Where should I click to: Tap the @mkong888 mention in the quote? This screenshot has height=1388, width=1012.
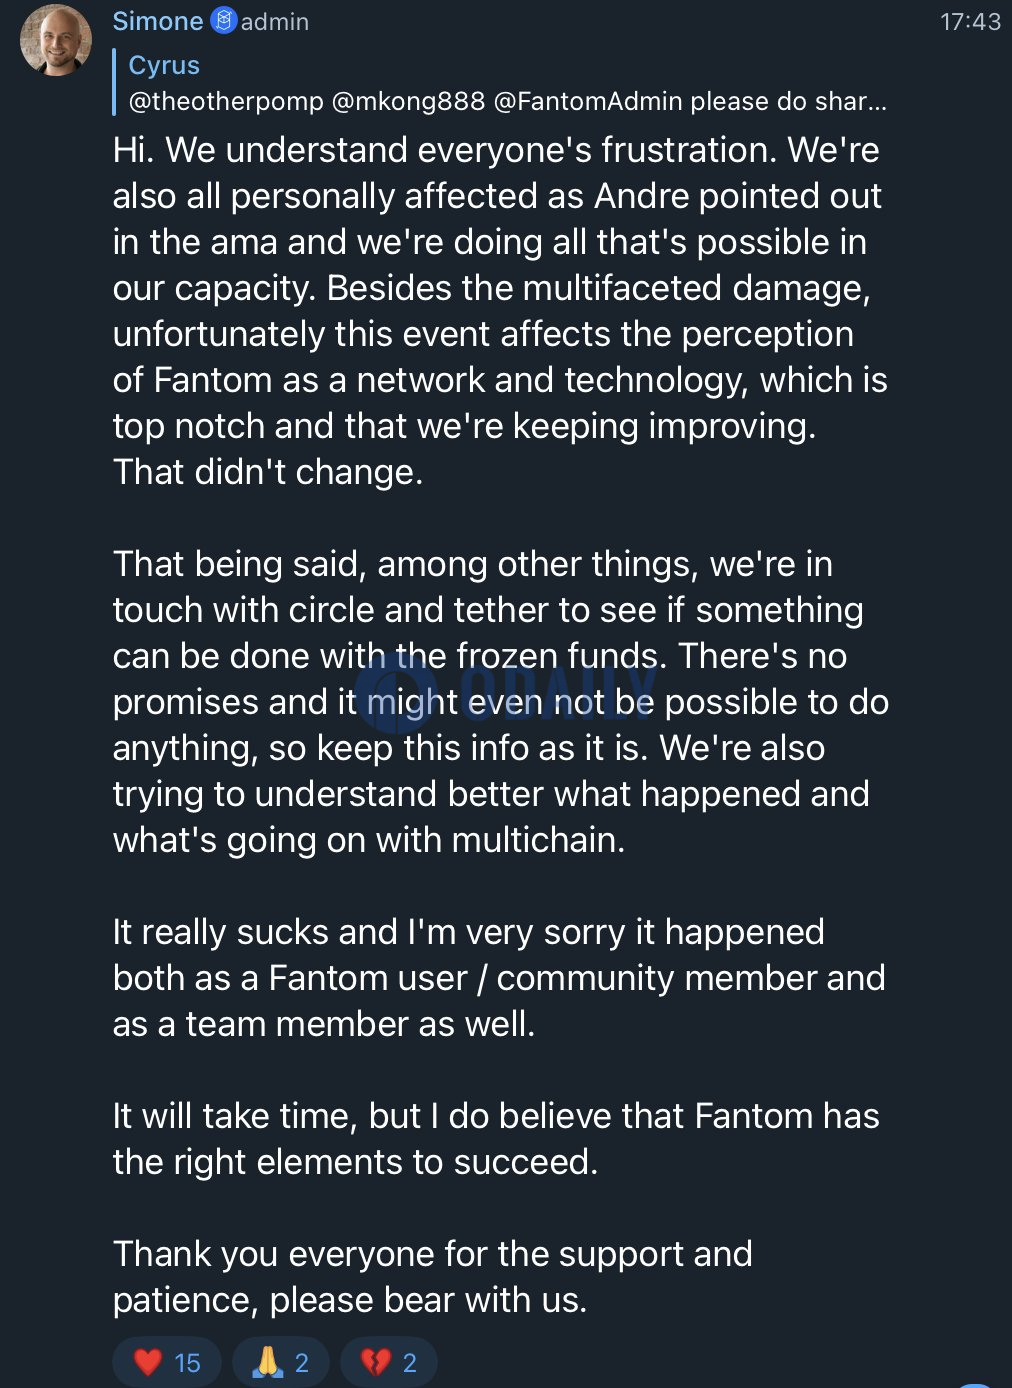coord(408,101)
